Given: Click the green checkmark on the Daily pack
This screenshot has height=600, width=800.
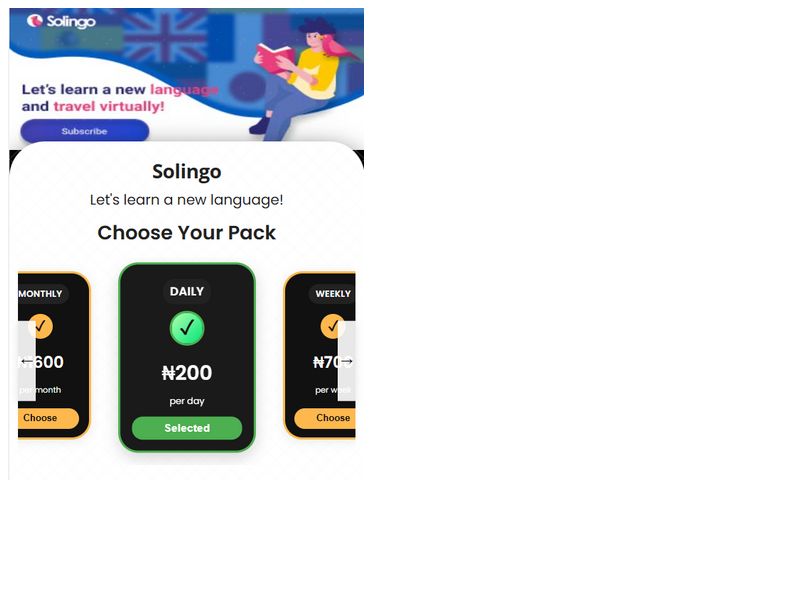Looking at the screenshot, I should tap(187, 328).
